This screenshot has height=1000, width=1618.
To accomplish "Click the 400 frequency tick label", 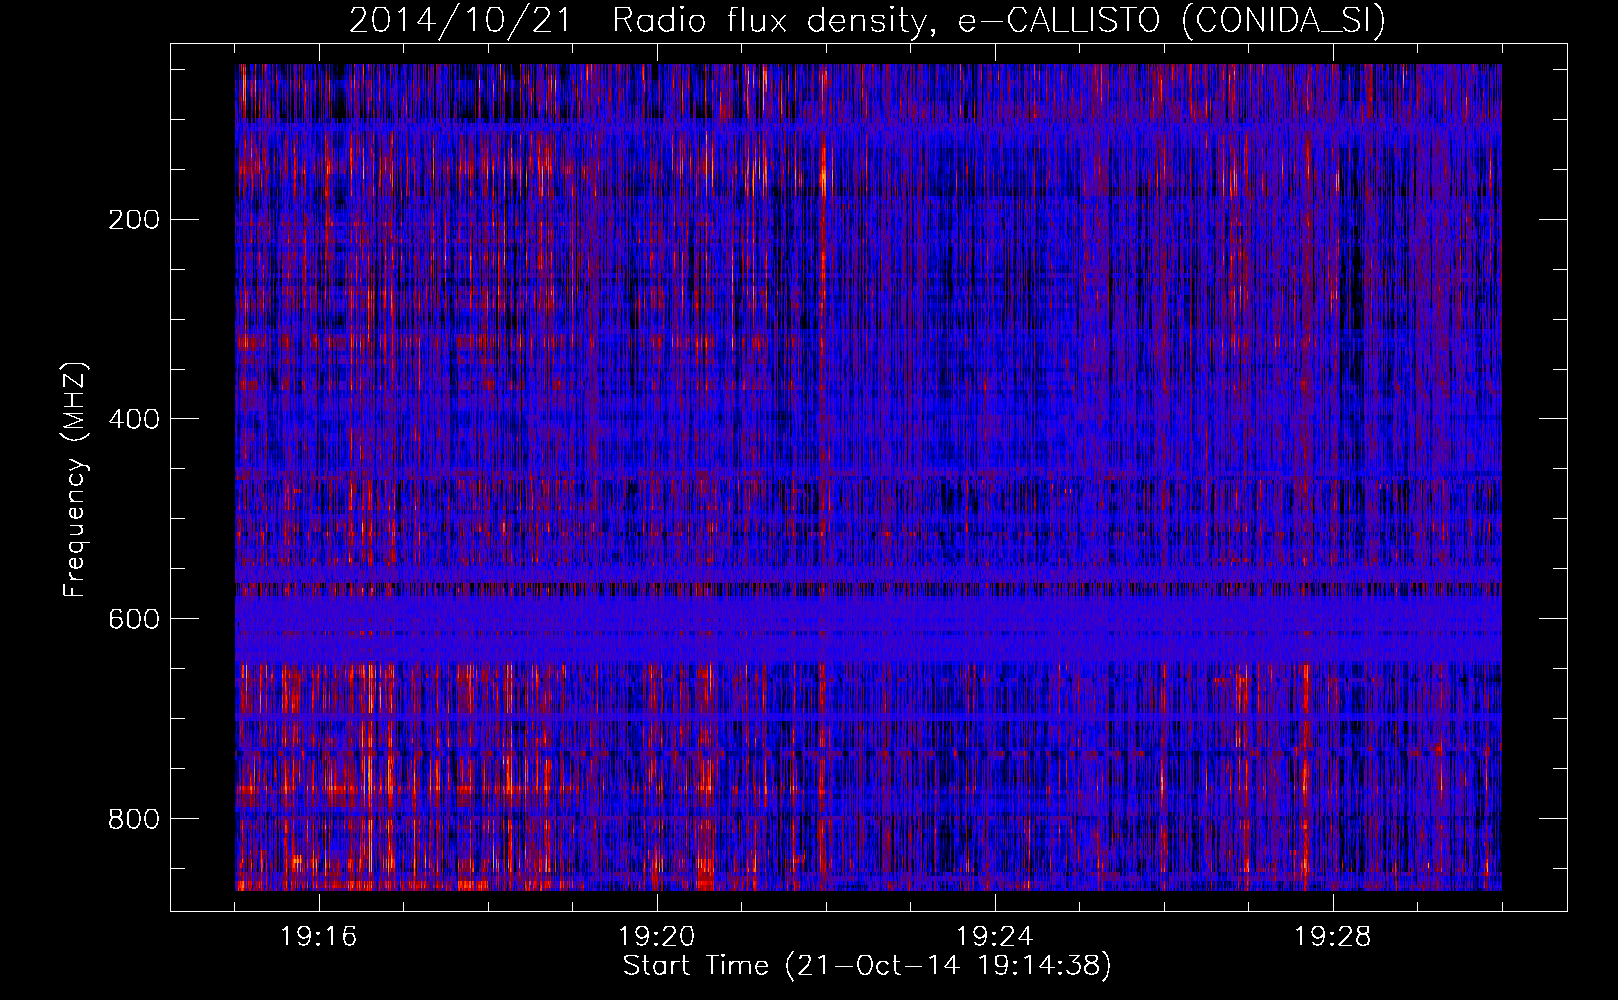I will (x=133, y=419).
